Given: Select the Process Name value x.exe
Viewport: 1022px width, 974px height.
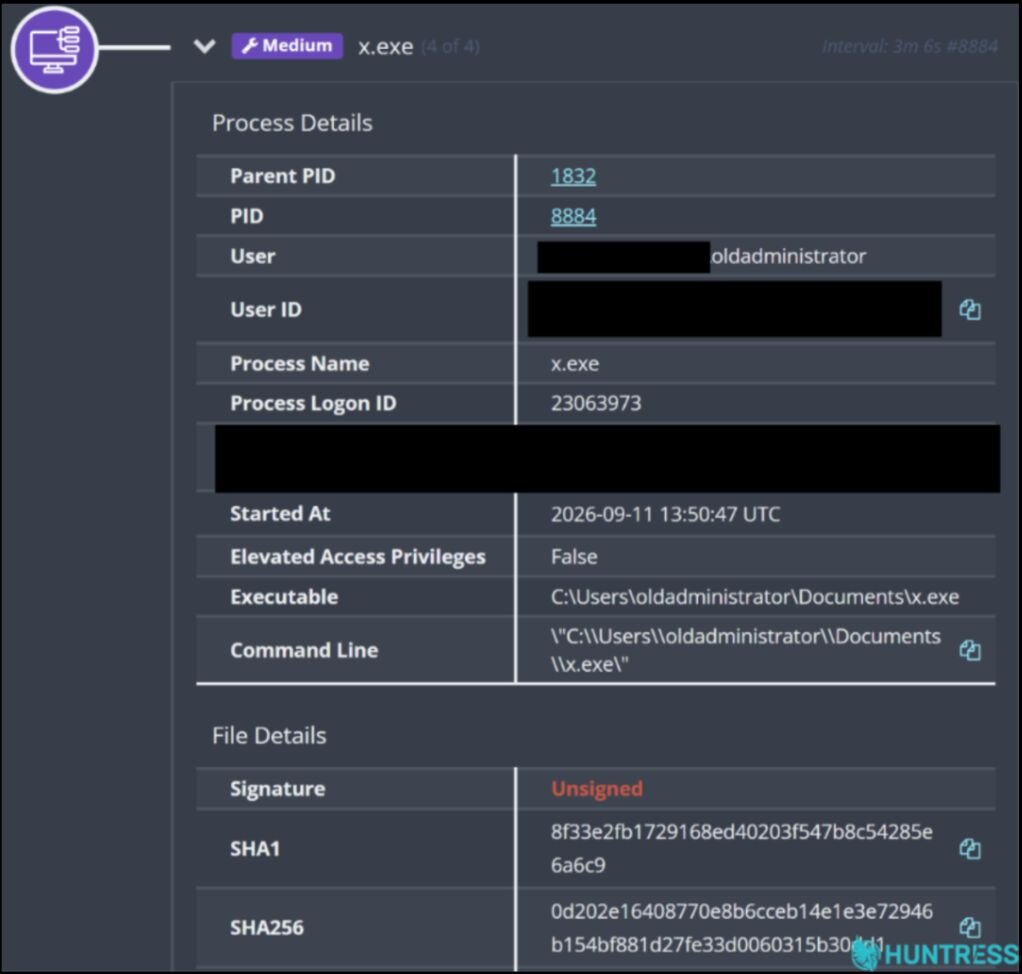Looking at the screenshot, I should pyautogui.click(x=574, y=364).
